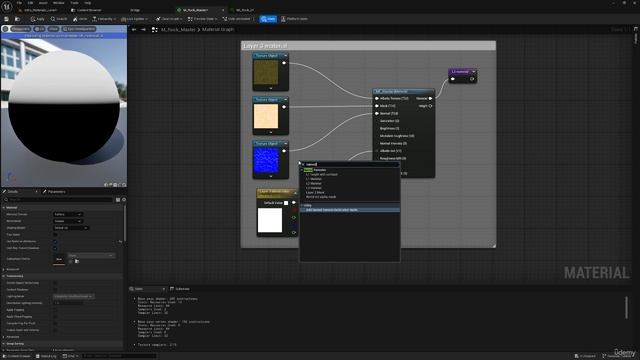
Task: Open the Preview State toolbar dropdown
Action: coord(203,19)
